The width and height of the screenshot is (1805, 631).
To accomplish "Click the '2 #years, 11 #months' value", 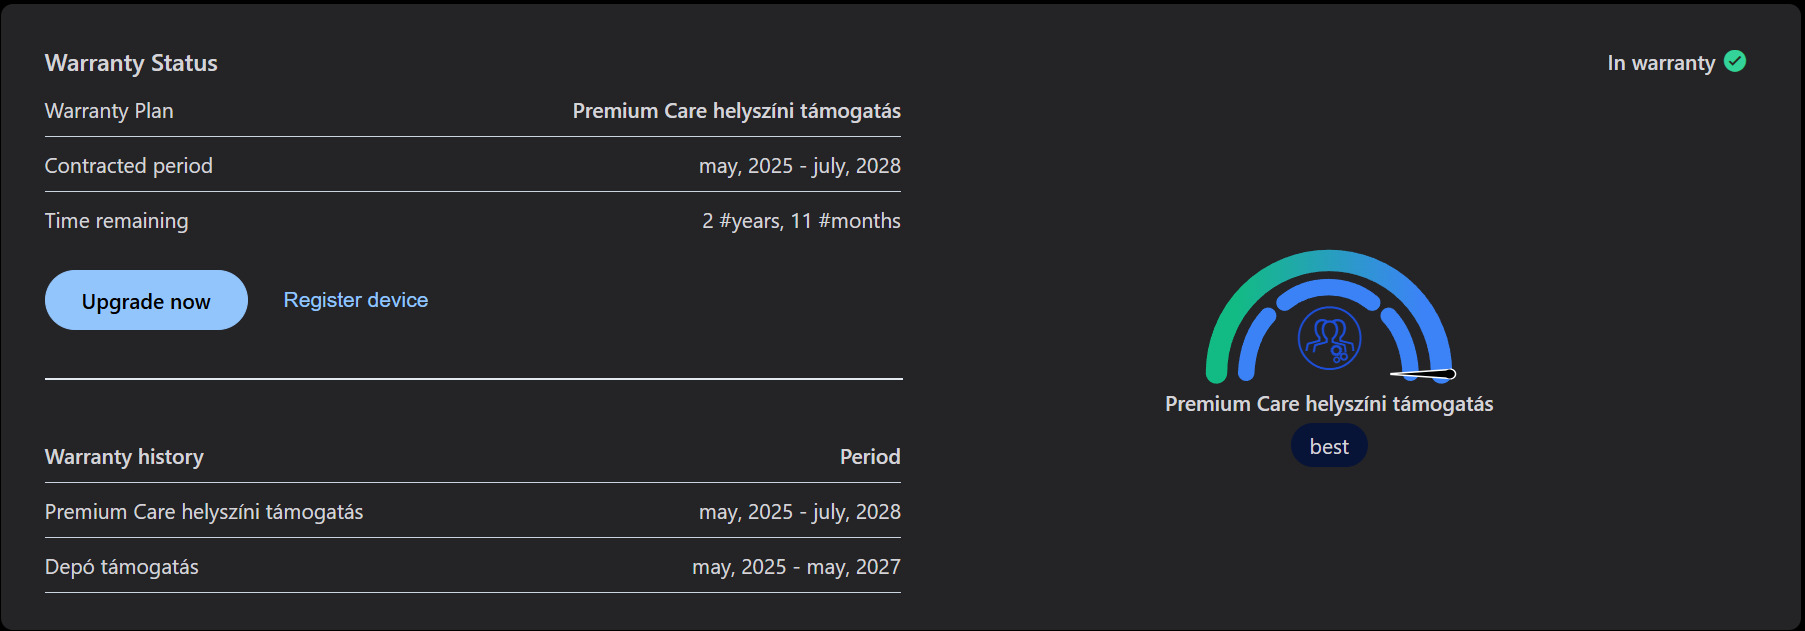I will tap(801, 221).
